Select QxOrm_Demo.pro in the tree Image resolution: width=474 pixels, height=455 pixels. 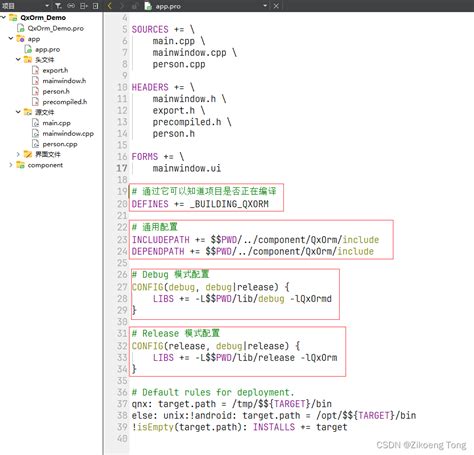click(x=55, y=28)
